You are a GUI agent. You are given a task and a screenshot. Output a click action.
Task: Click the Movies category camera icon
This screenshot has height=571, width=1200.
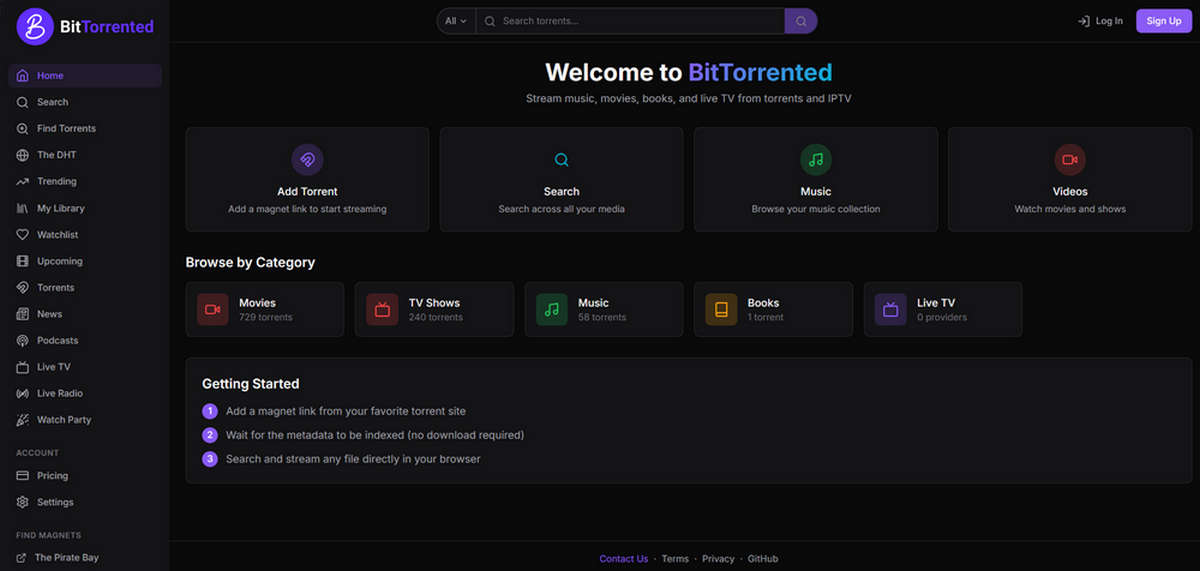click(213, 309)
